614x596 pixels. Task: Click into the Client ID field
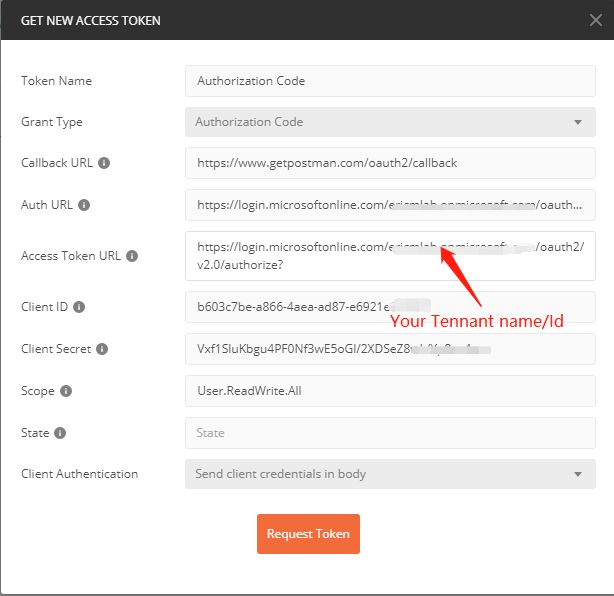(x=390, y=307)
